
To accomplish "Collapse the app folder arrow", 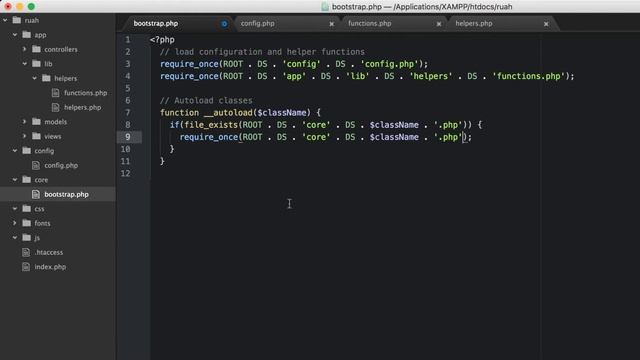I will coord(15,35).
